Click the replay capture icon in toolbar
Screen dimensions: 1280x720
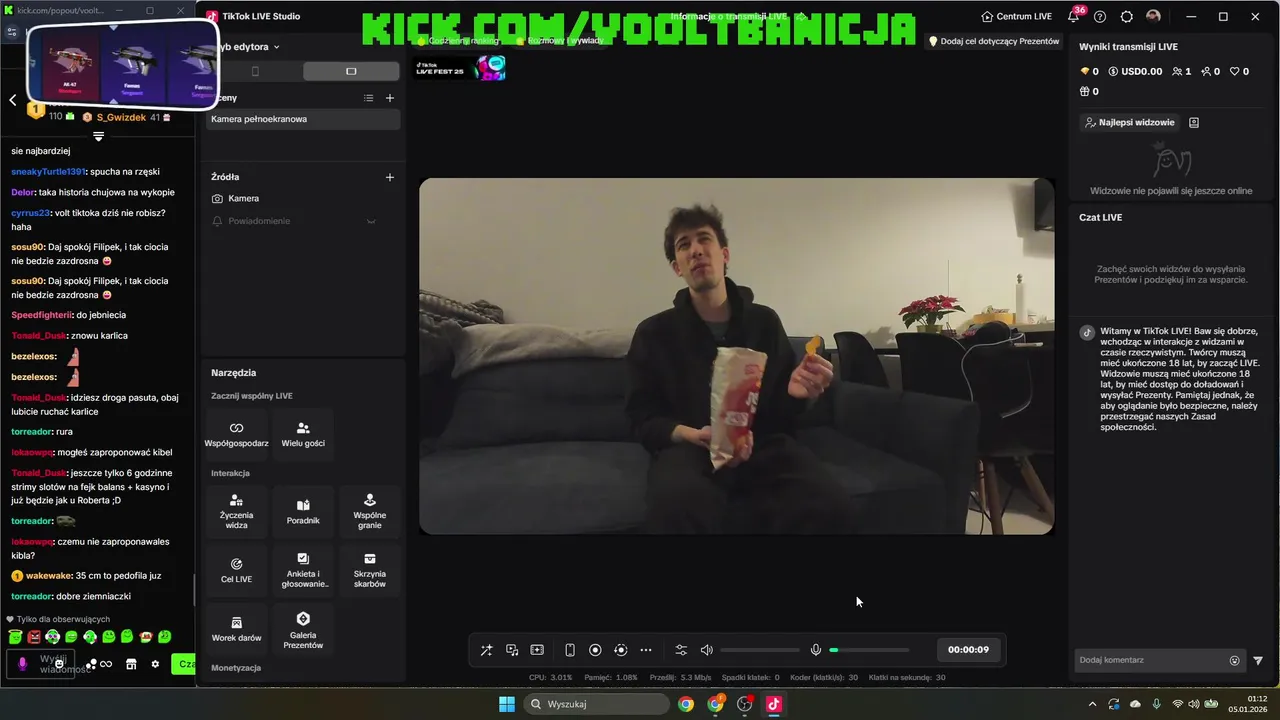620,650
